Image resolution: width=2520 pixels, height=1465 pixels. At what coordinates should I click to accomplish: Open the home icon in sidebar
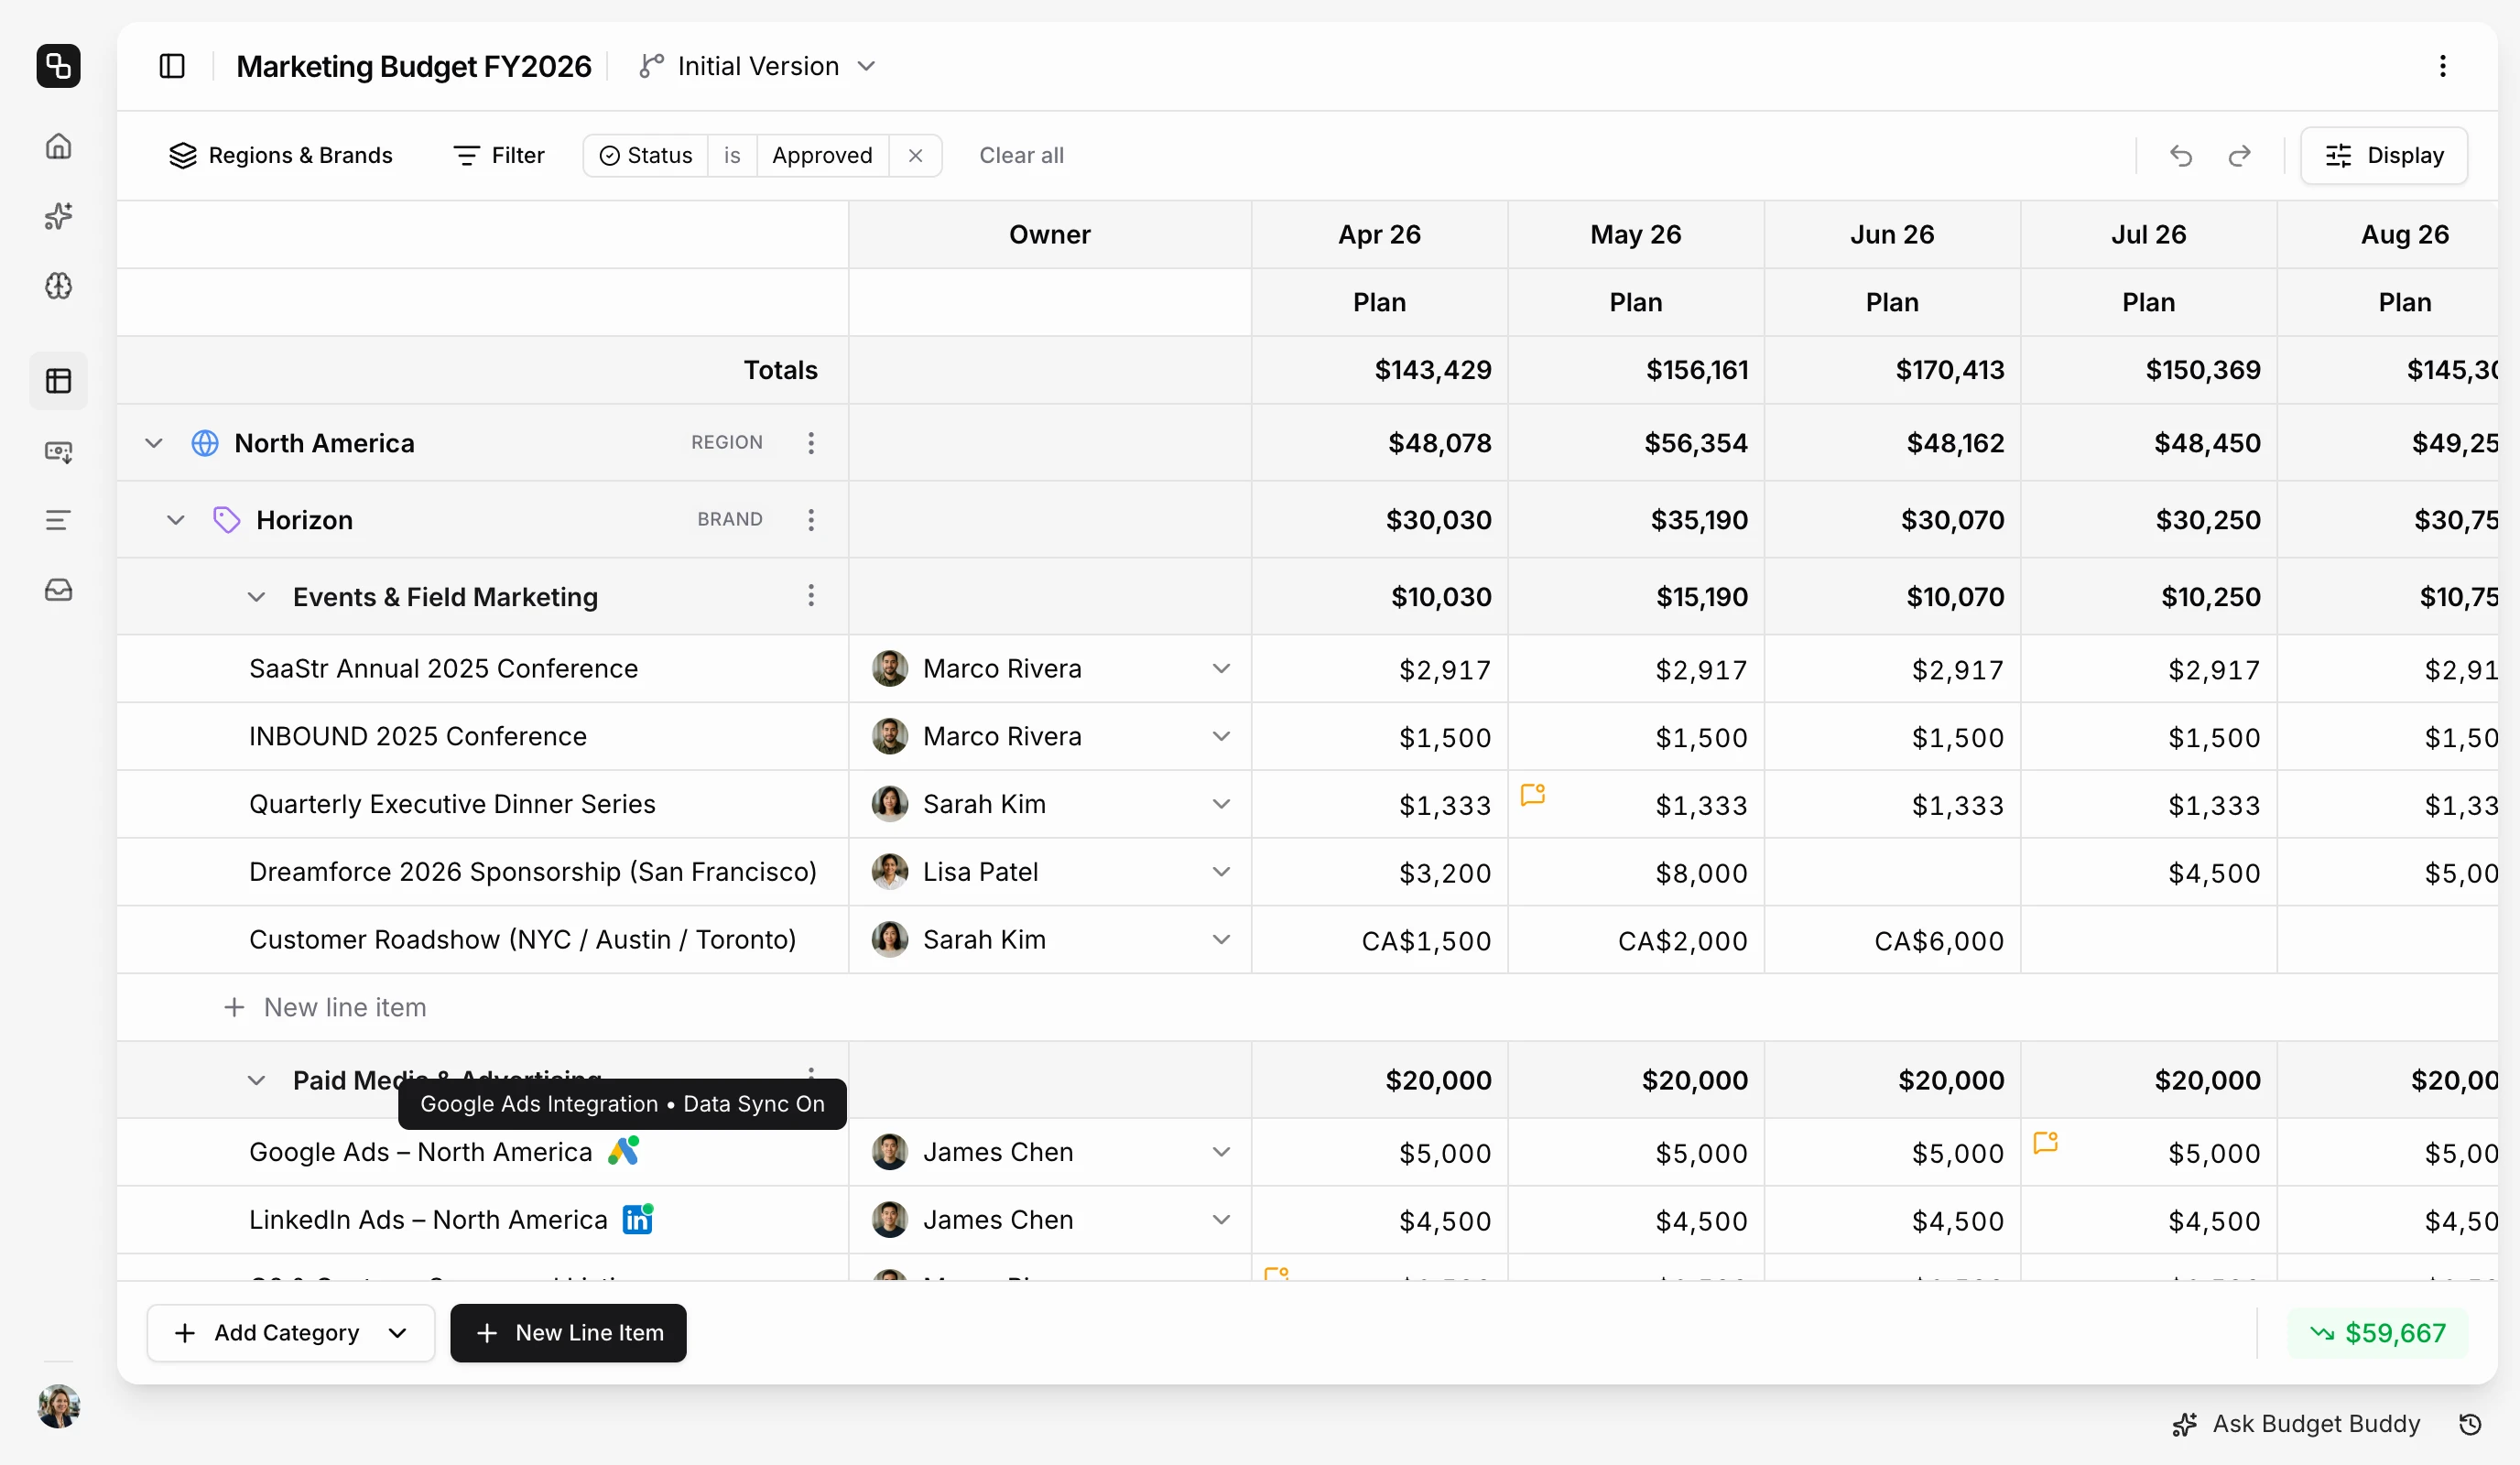pos(58,146)
